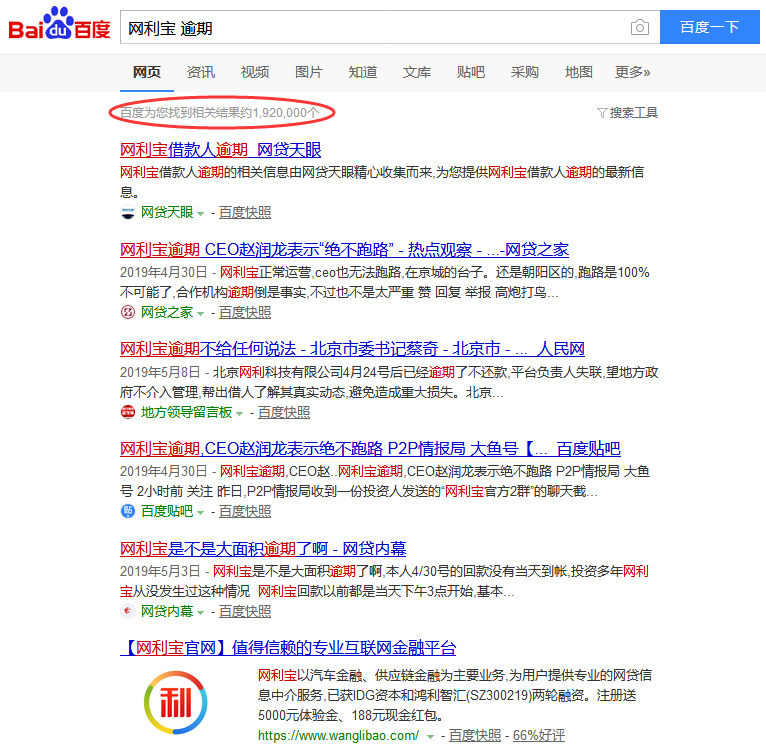Expand dropdown arrow next to 百度贴吧
Viewport: 766px width, 753px height.
click(200, 513)
